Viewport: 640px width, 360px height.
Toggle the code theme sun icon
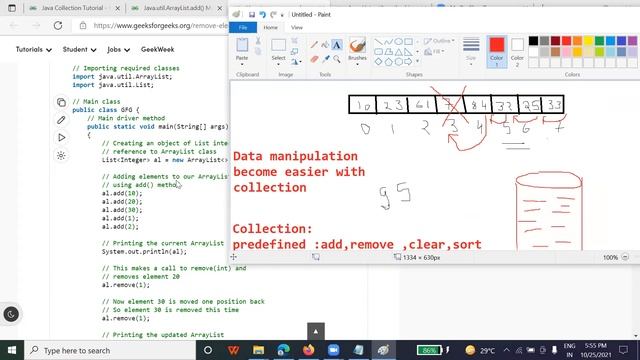(x=61, y=156)
